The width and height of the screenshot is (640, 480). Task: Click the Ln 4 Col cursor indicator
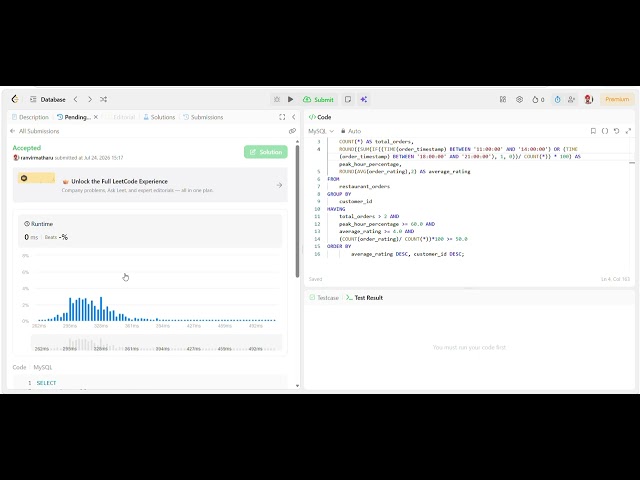[x=615, y=279]
